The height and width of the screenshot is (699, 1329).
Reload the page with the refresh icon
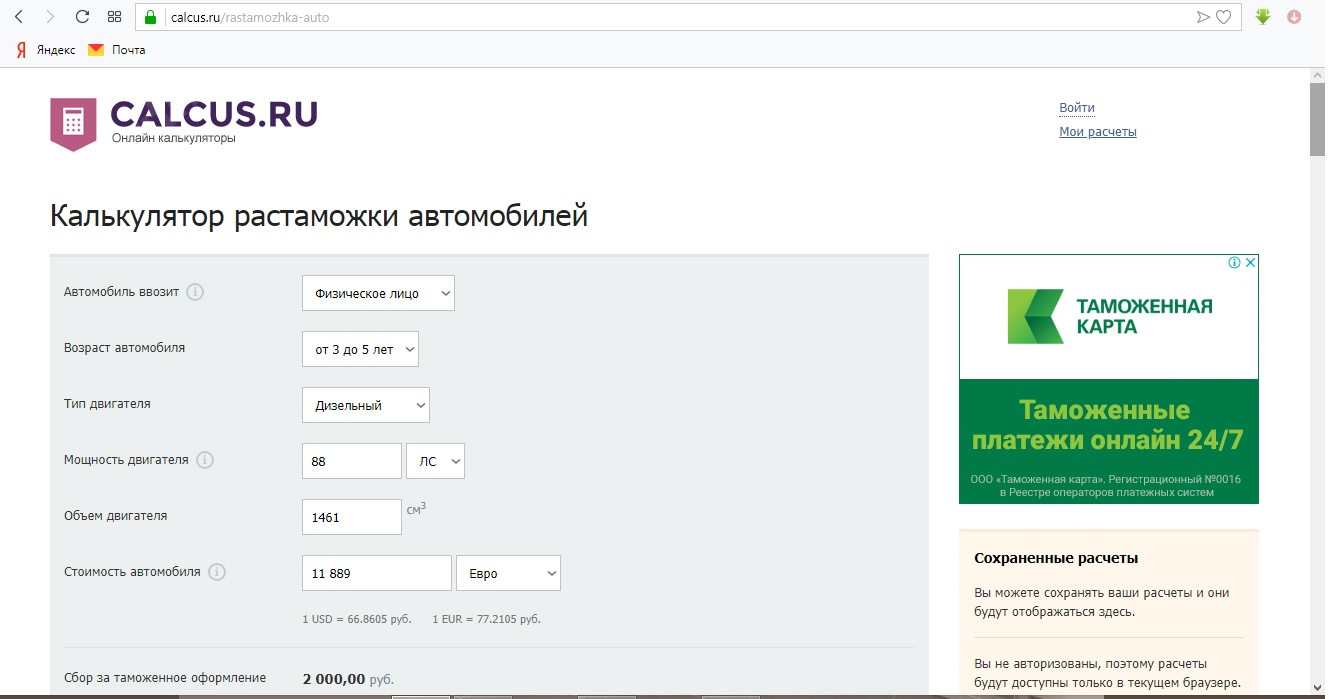(x=83, y=17)
